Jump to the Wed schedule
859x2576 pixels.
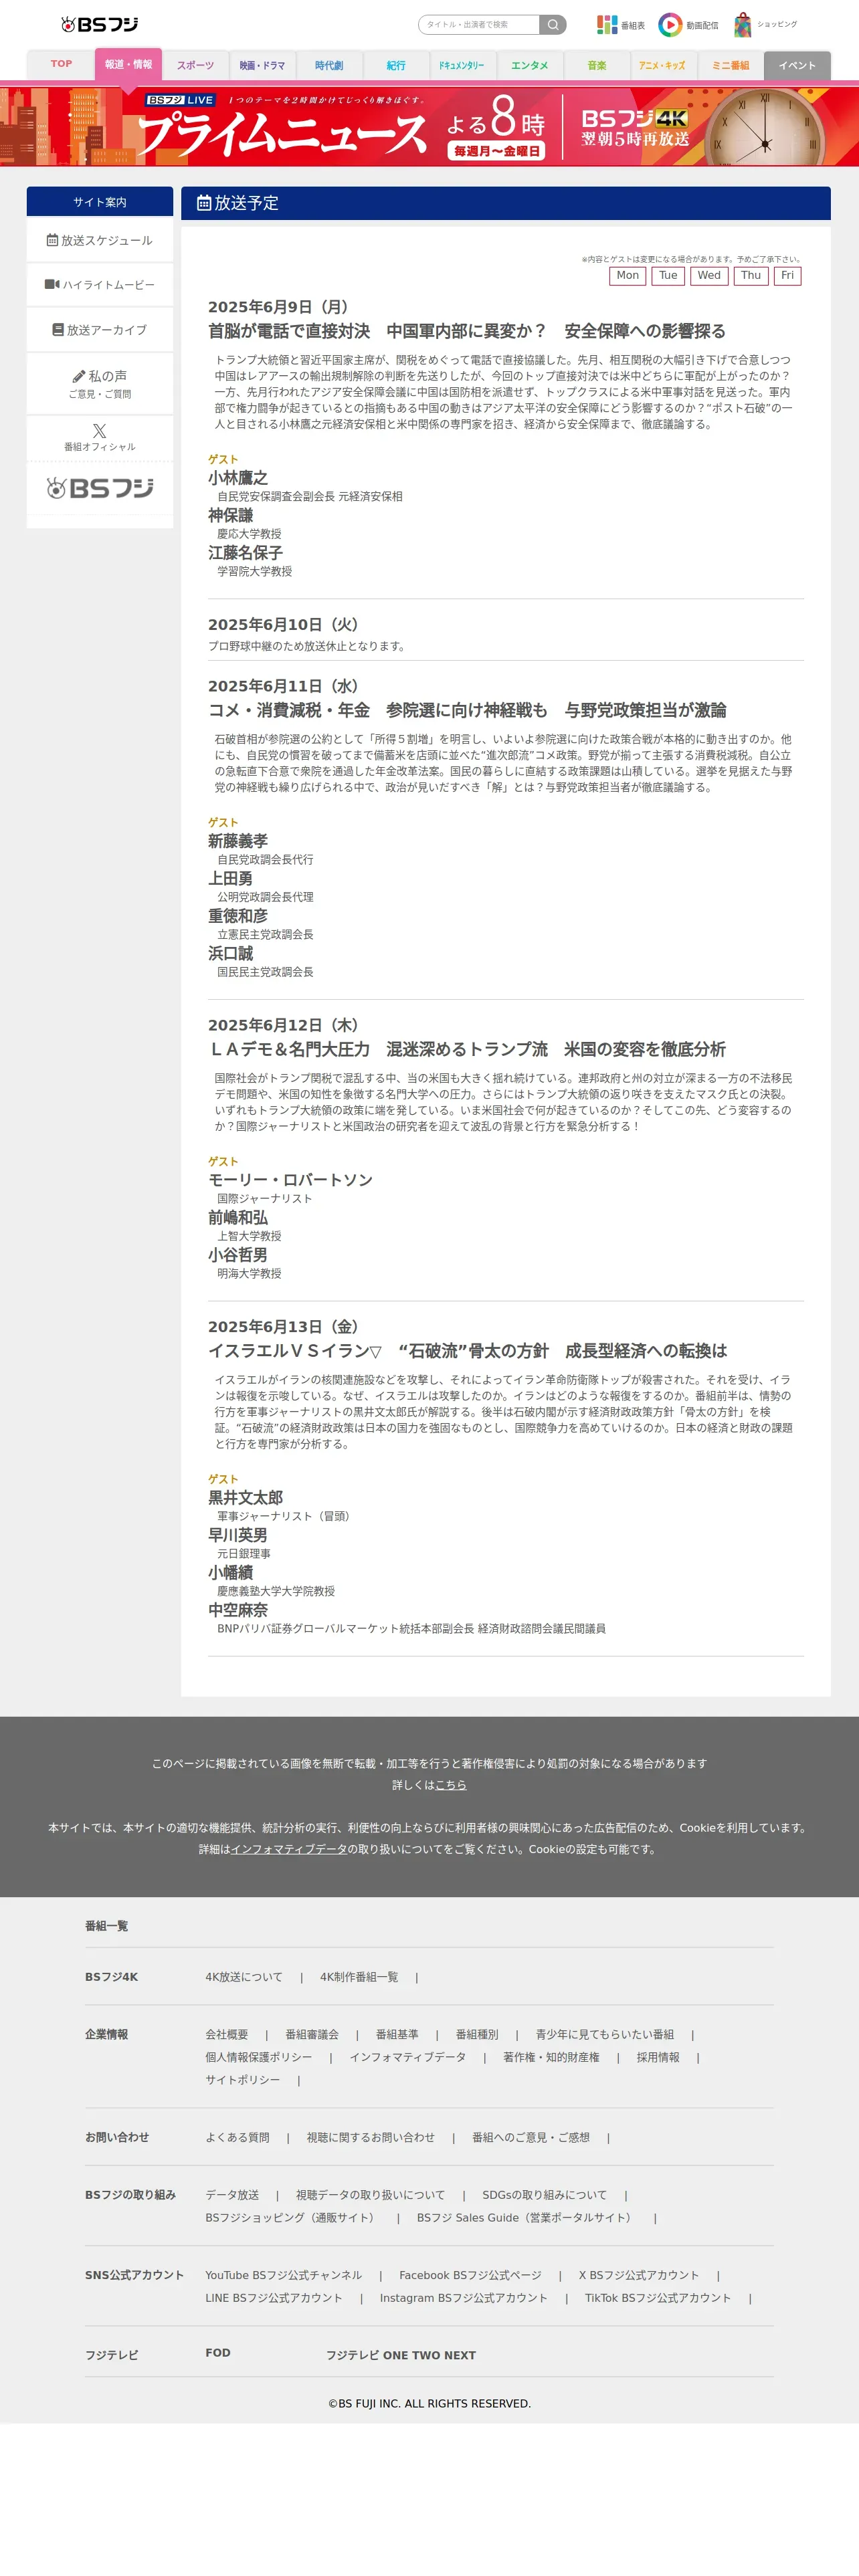tap(709, 276)
